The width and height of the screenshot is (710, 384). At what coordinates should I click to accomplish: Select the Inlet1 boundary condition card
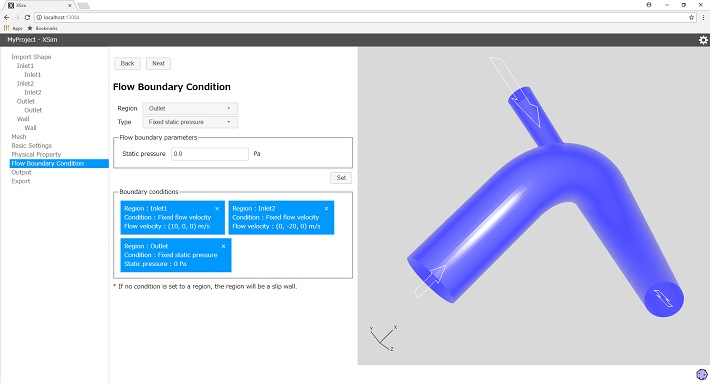173,217
